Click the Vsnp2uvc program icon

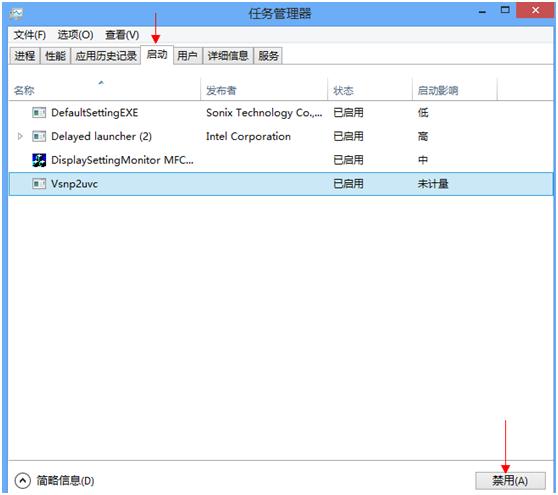39,184
